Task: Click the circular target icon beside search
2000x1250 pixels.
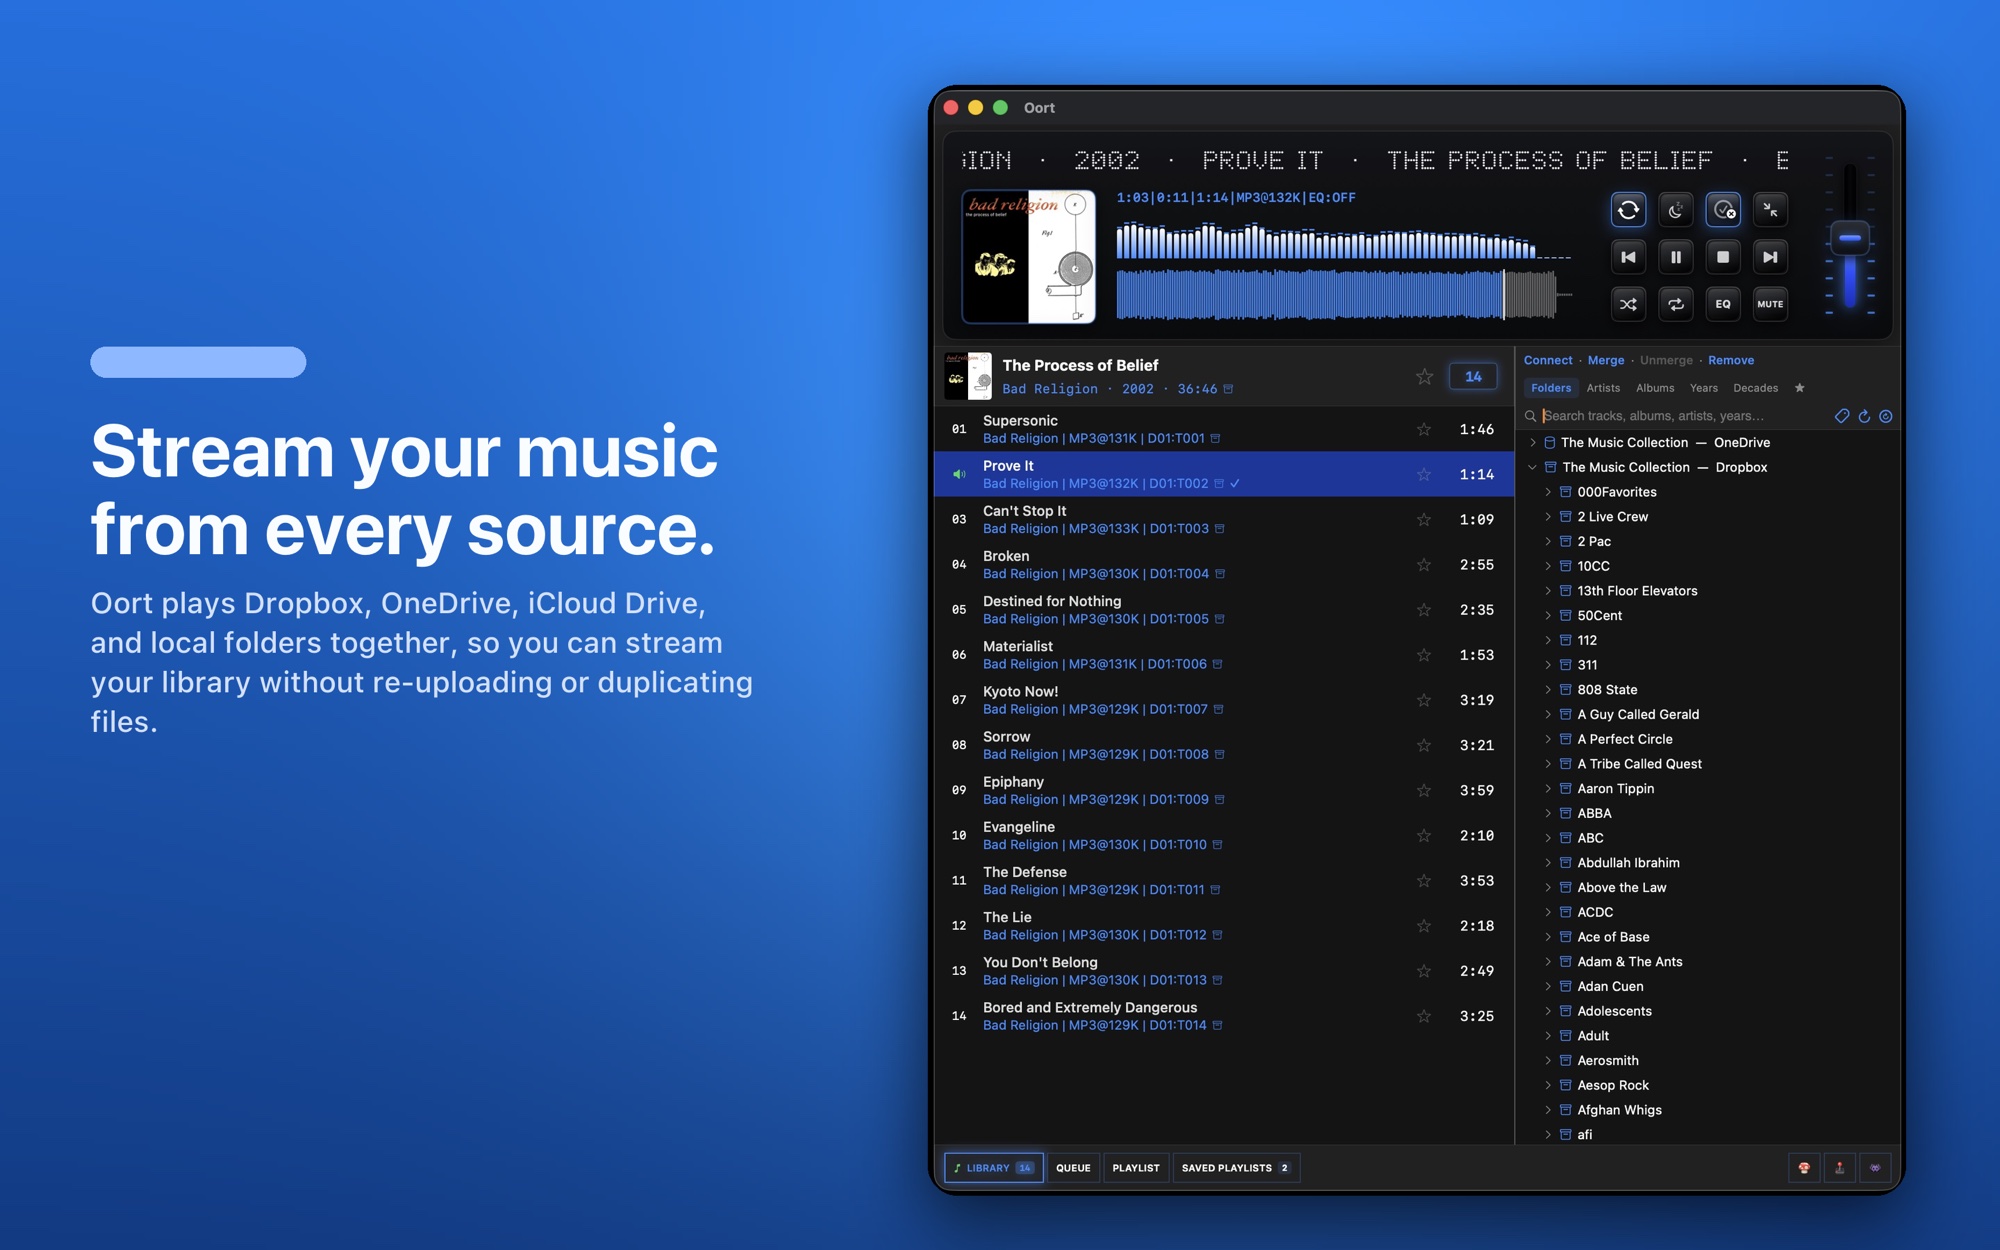Action: 1886,416
